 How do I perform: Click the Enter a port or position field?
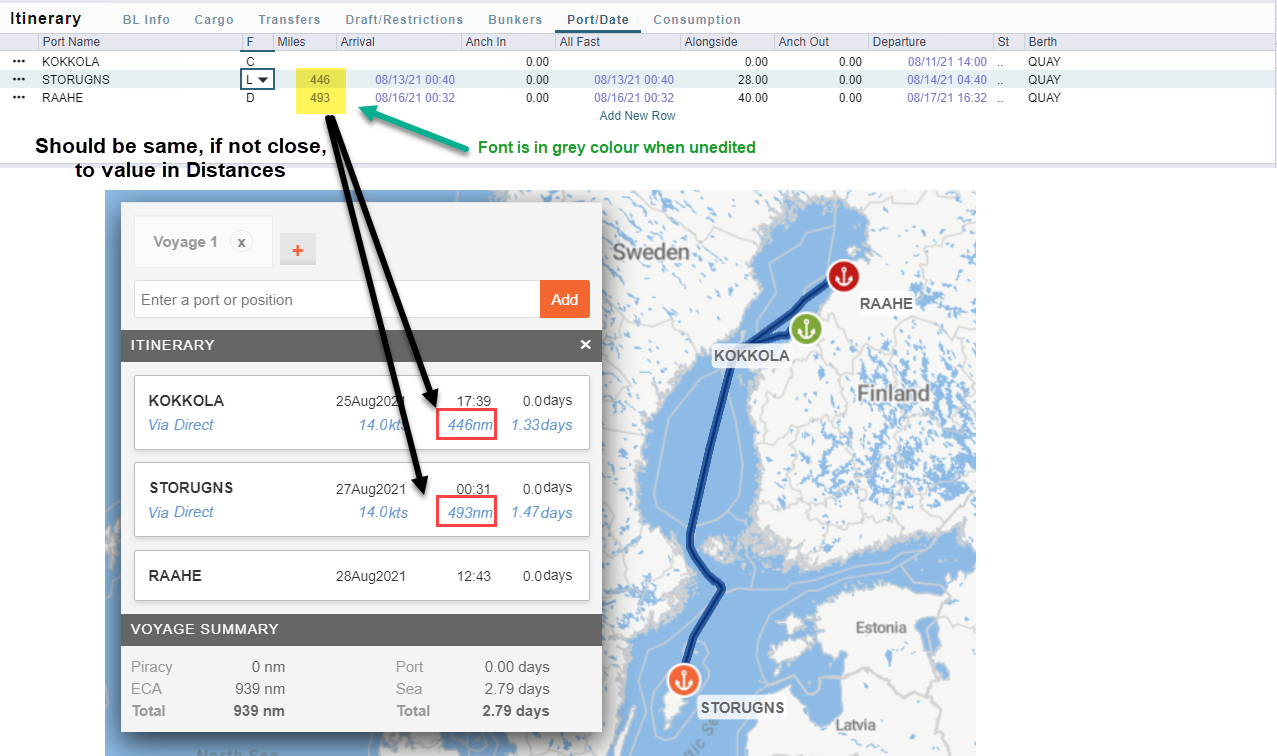[330, 299]
